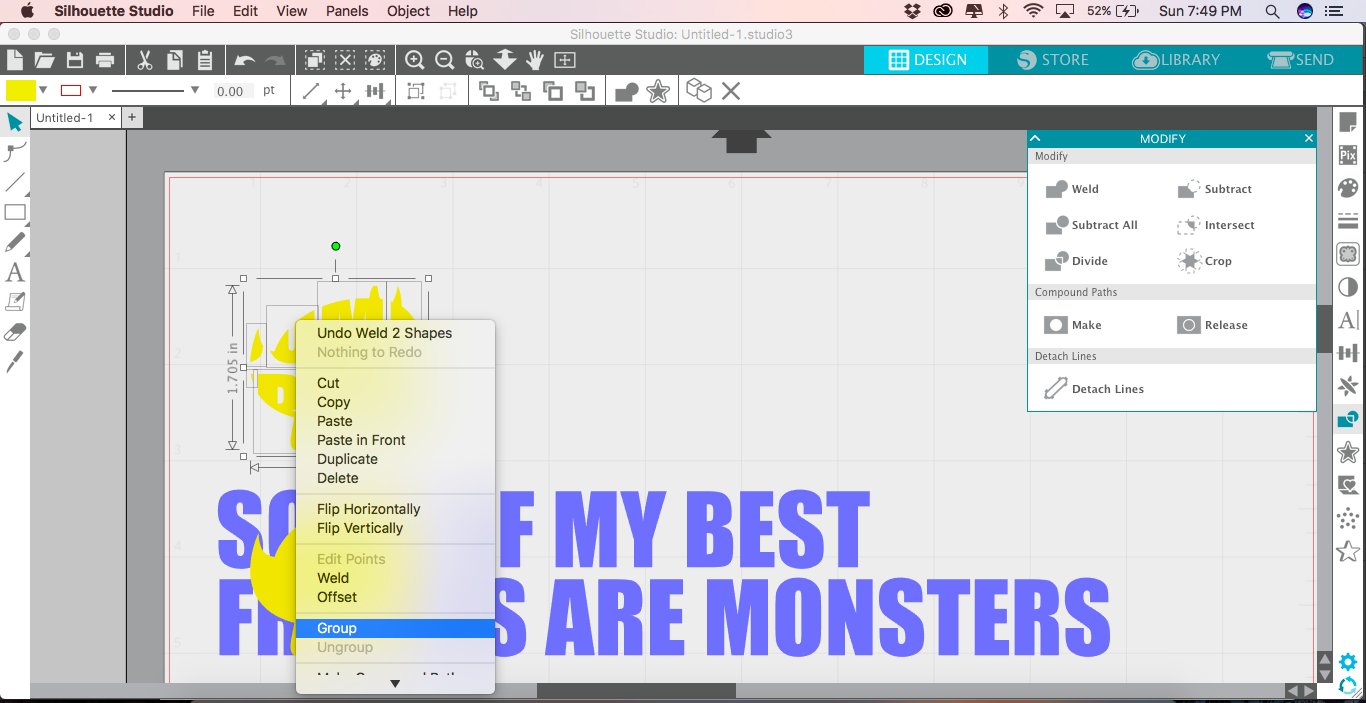Open the line style dropdown
1366x703 pixels.
[x=194, y=91]
